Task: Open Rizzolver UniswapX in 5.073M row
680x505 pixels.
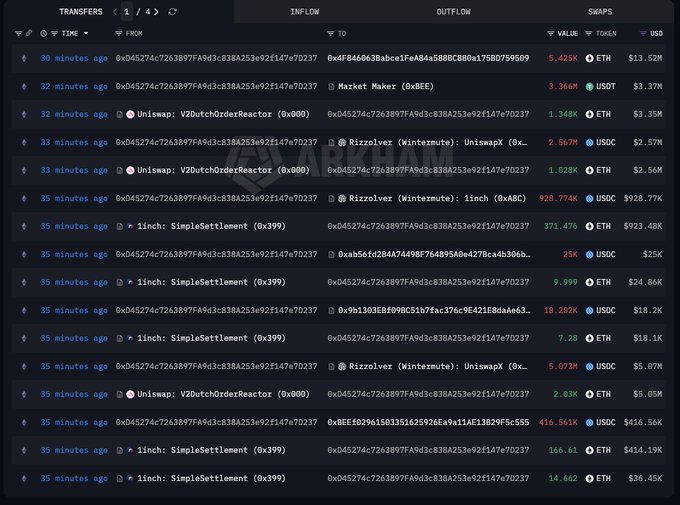Action: (438, 366)
